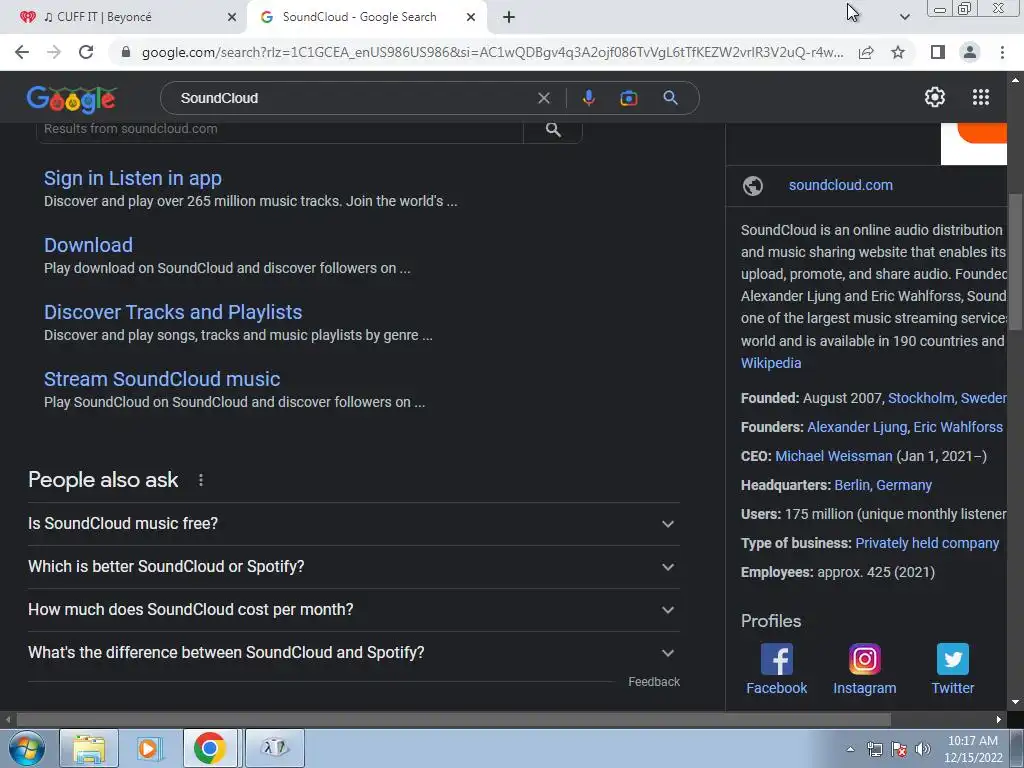Open the Wikipedia source link
The width and height of the screenshot is (1024, 768).
771,363
